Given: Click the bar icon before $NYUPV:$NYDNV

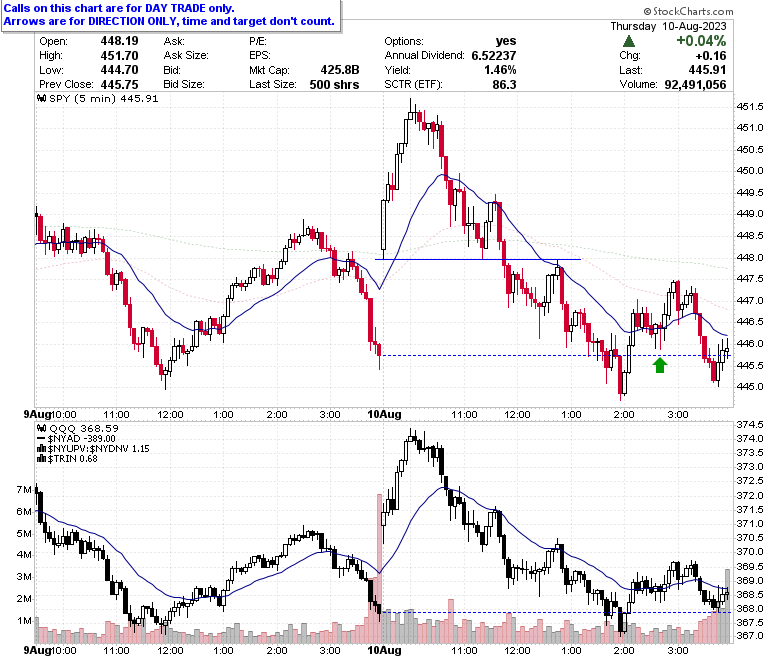Looking at the screenshot, I should click(x=42, y=449).
